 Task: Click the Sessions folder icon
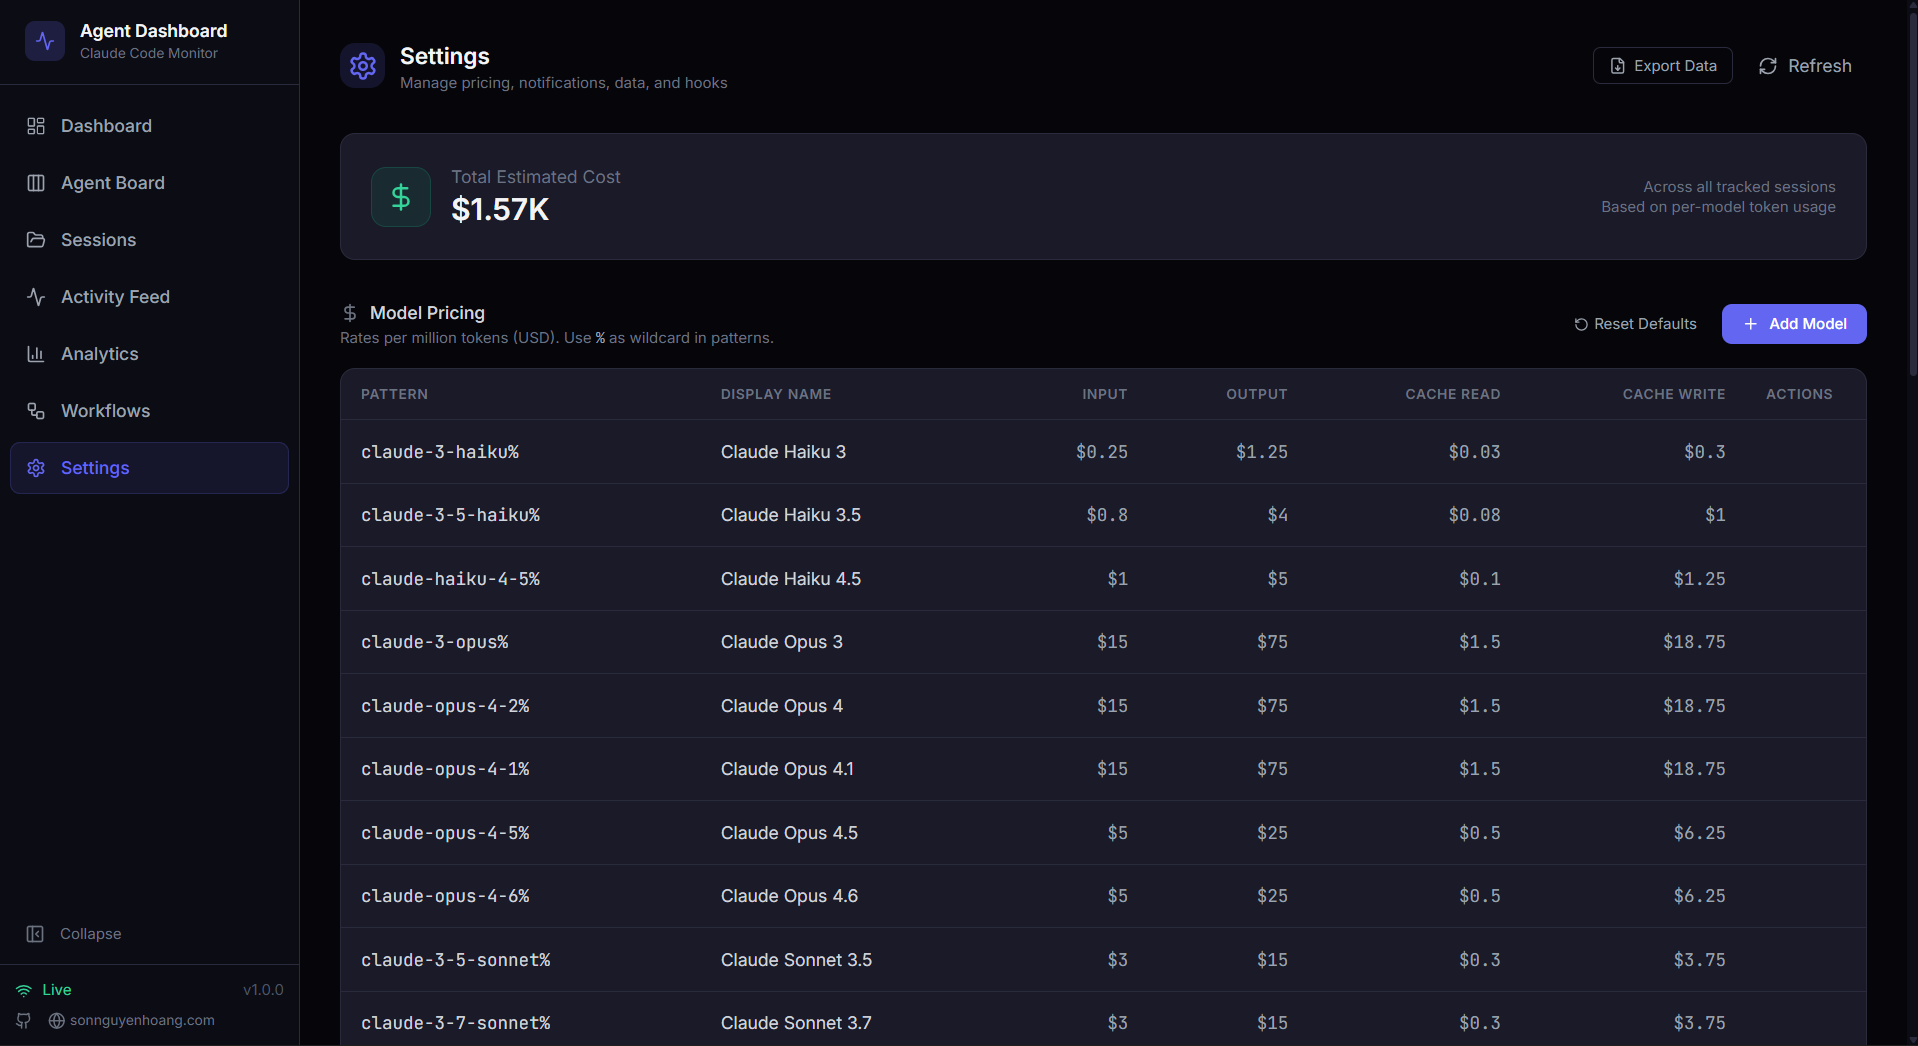pos(36,240)
